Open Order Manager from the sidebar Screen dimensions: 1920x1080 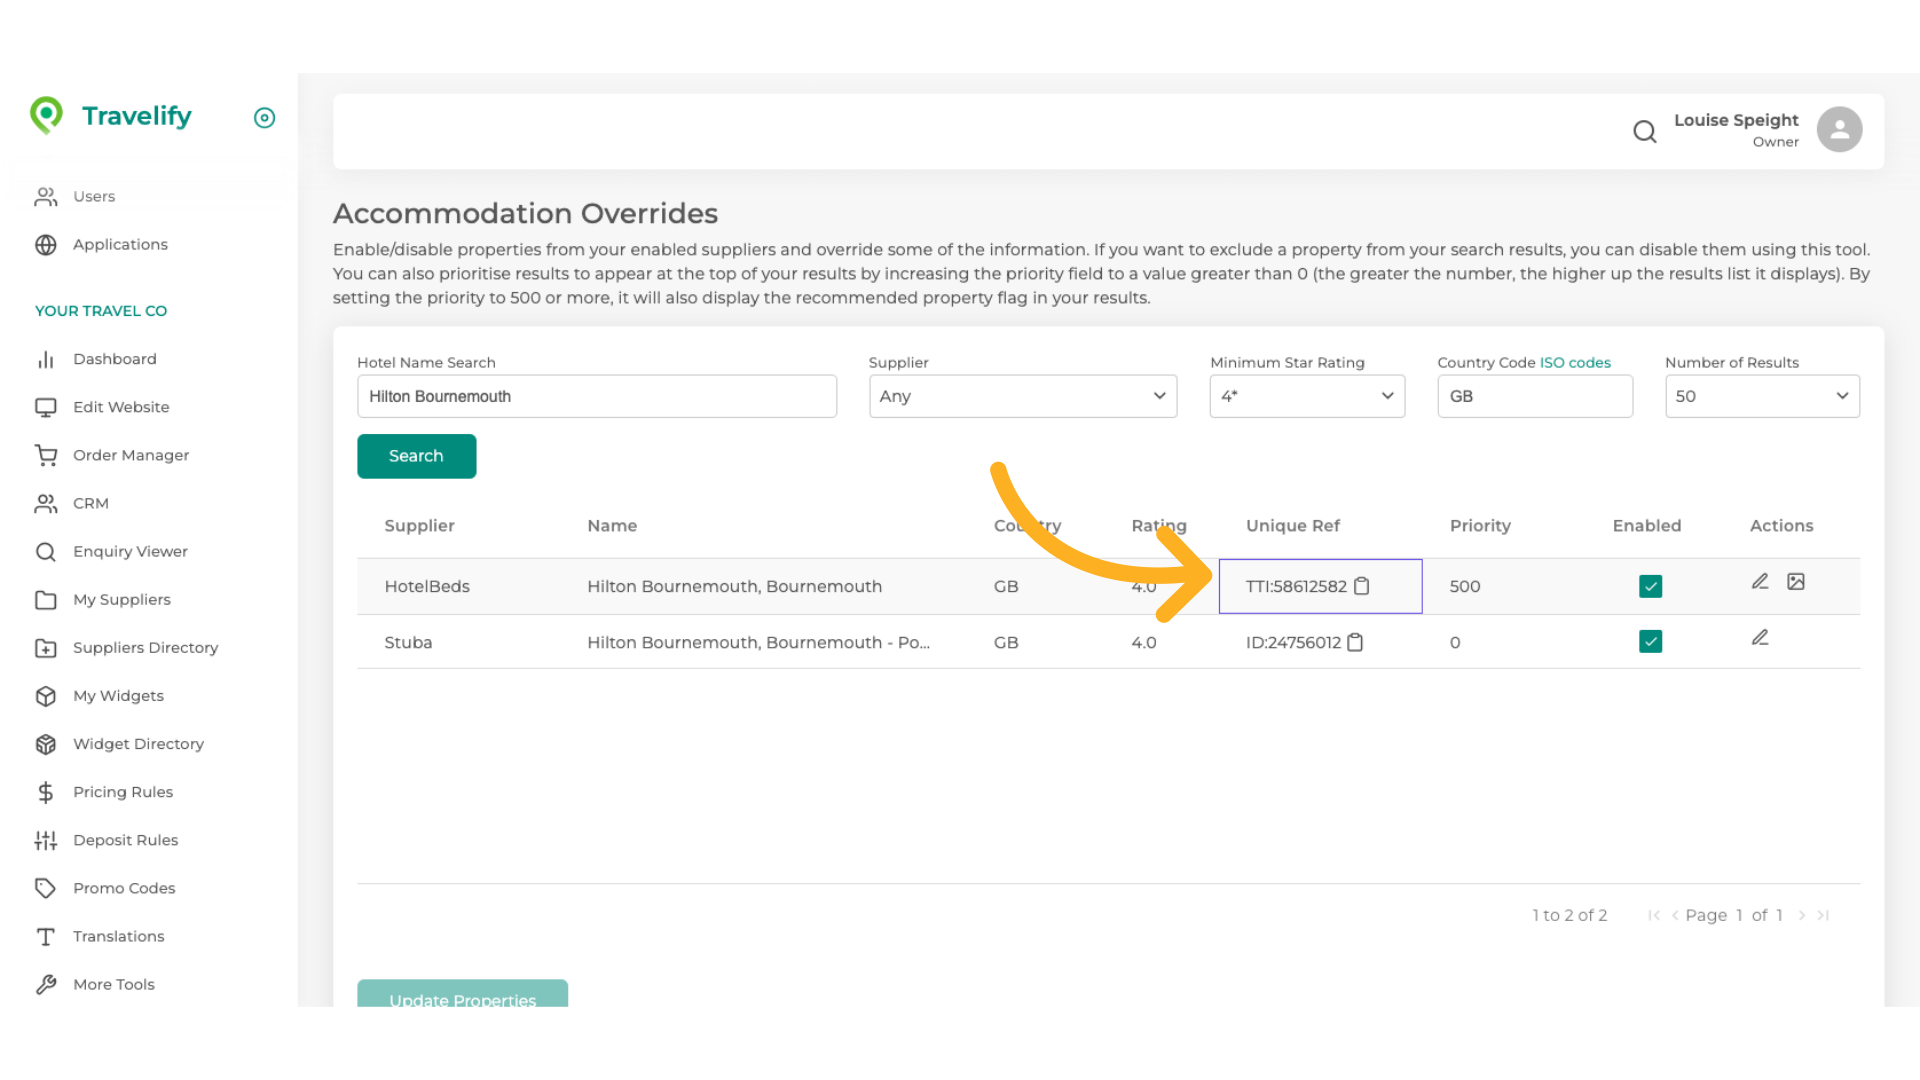[130, 455]
